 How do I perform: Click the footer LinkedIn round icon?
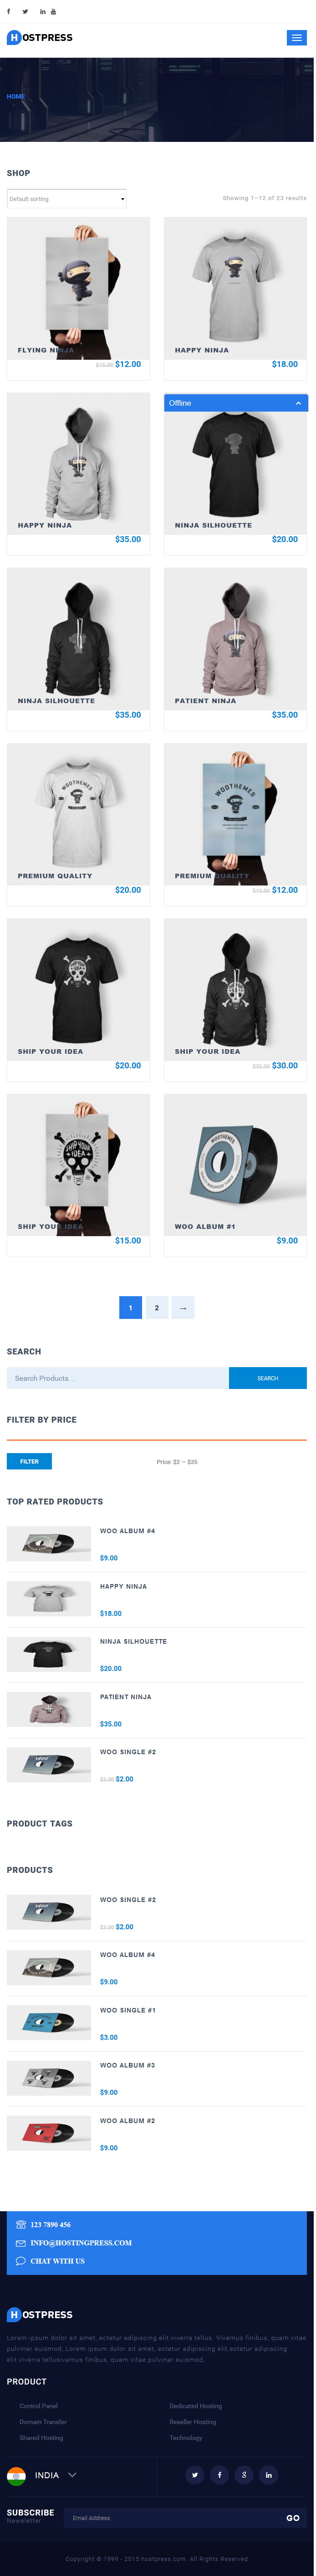click(x=268, y=2475)
